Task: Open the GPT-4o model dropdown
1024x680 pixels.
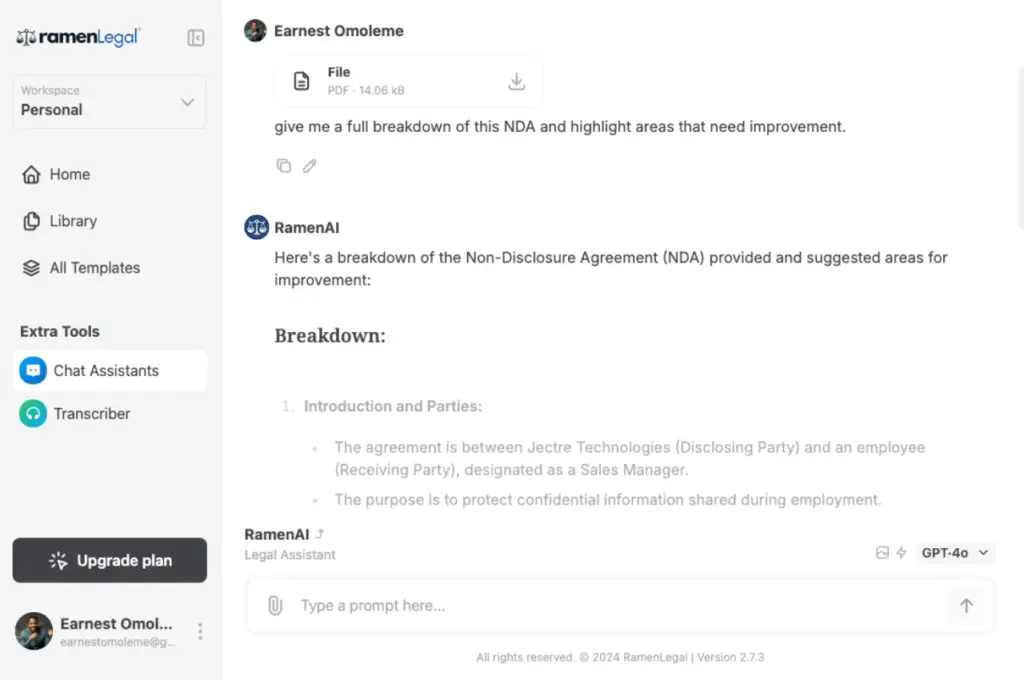Action: click(954, 552)
